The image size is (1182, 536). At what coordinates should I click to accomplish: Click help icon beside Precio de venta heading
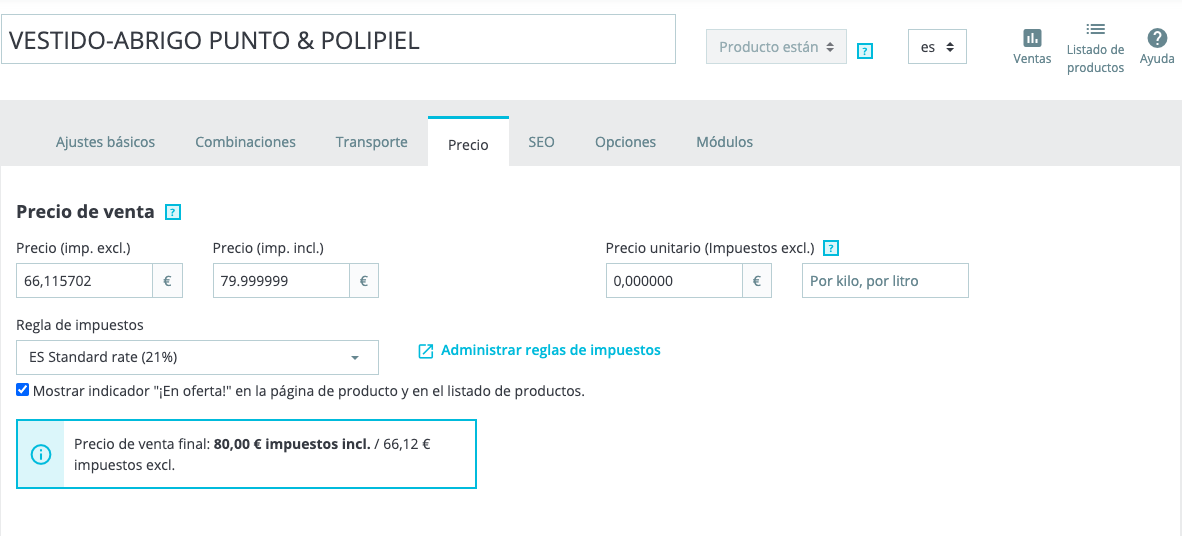pos(173,212)
